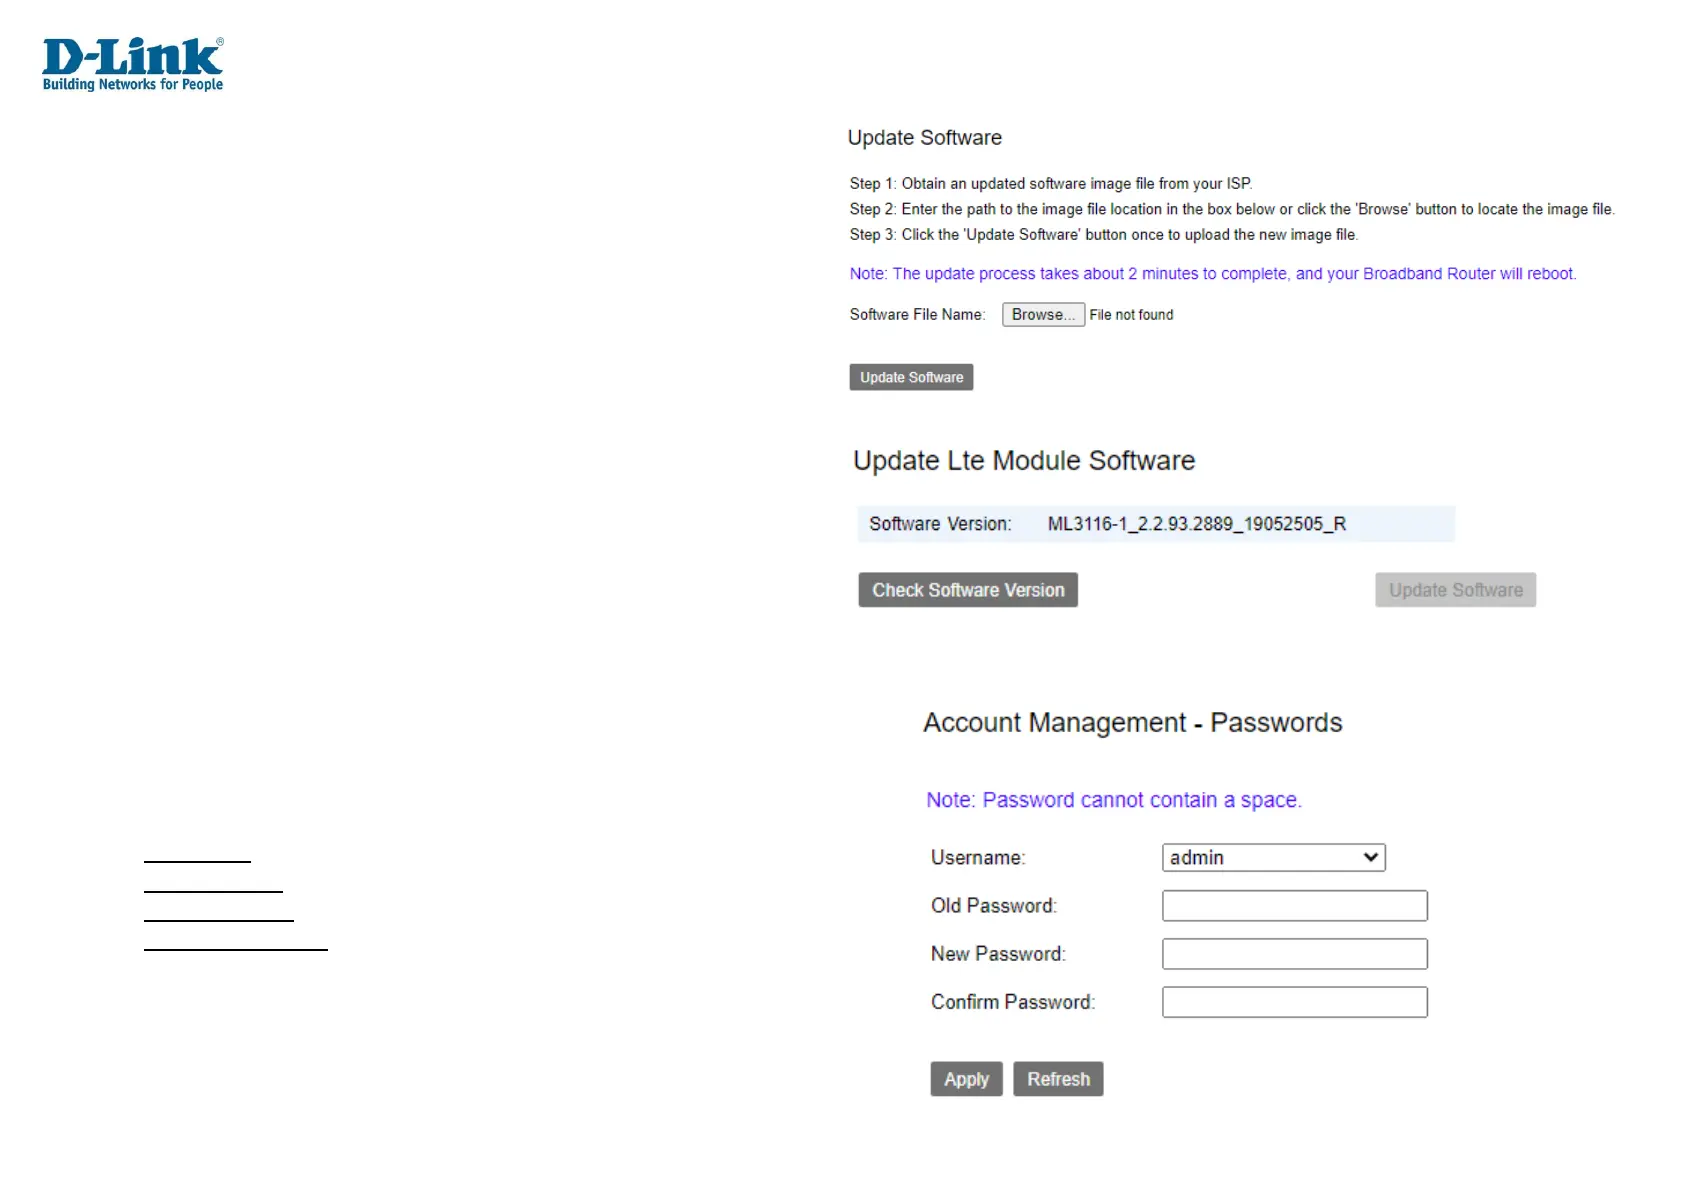Click 'Update Lte Module Software' heading
The image size is (1684, 1191).
pyautogui.click(x=1024, y=460)
